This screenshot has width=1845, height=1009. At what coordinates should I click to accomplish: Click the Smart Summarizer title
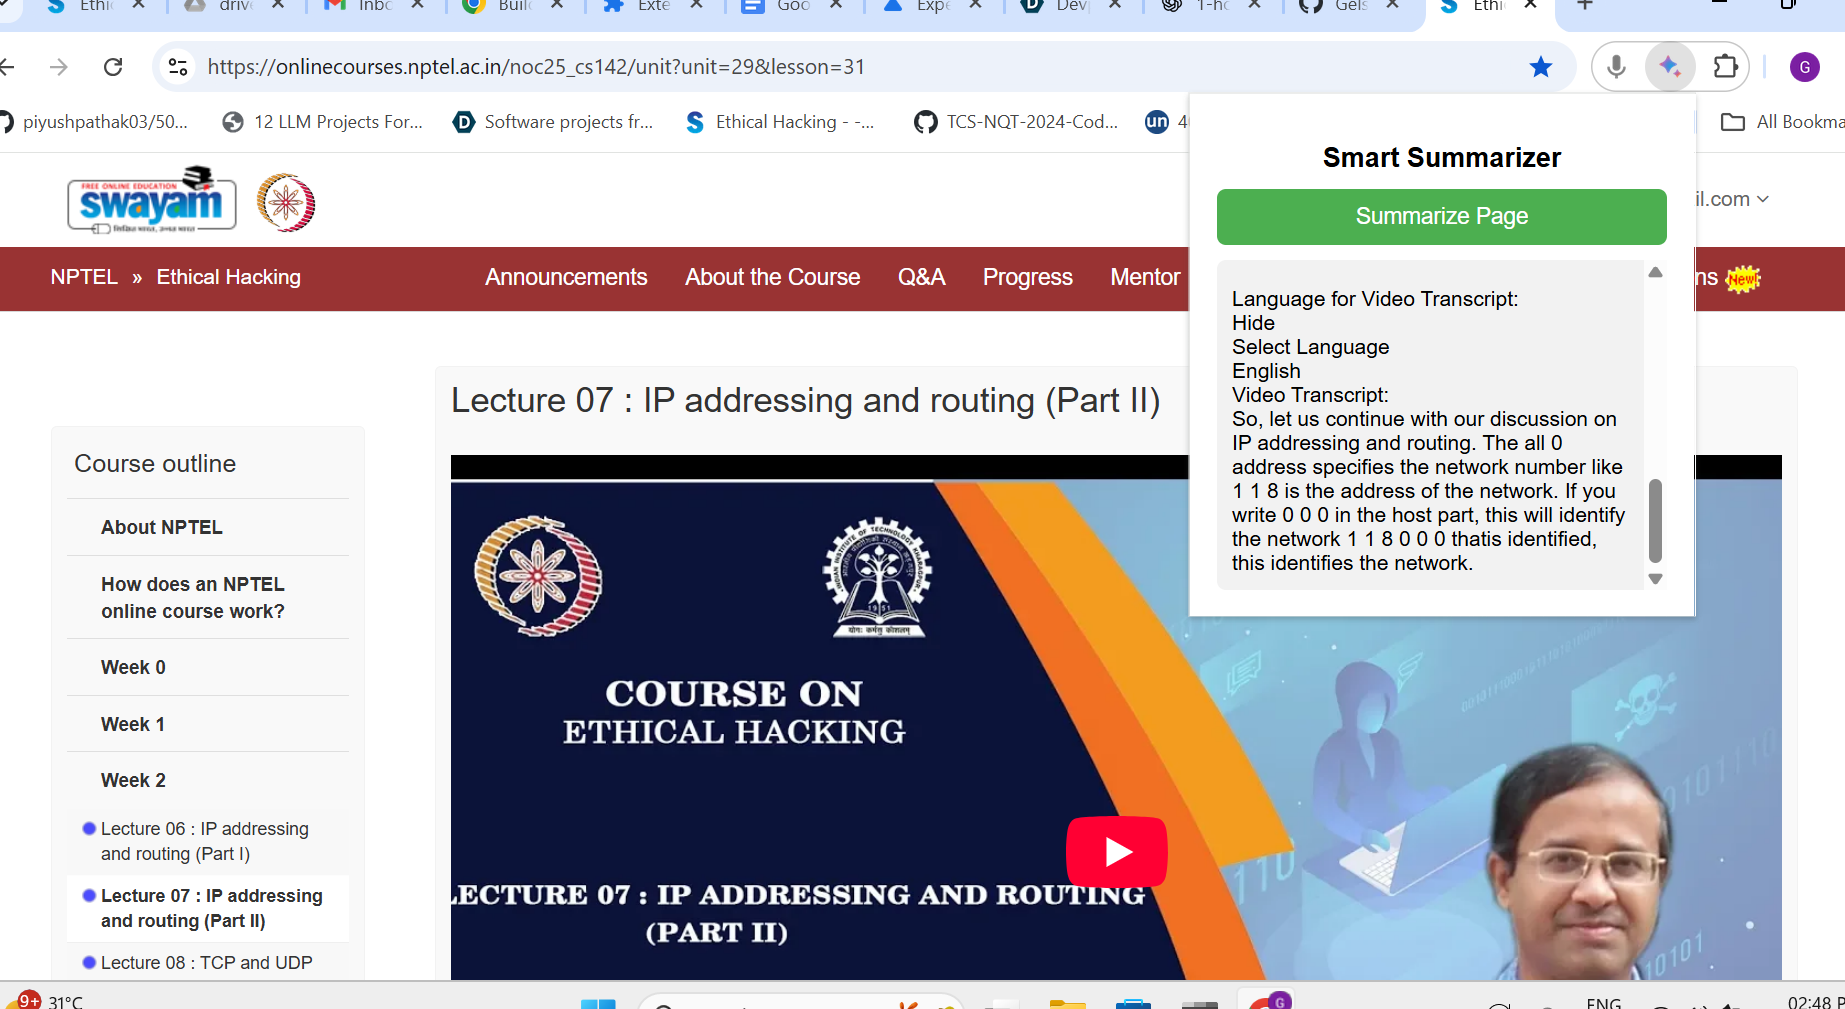pos(1441,158)
